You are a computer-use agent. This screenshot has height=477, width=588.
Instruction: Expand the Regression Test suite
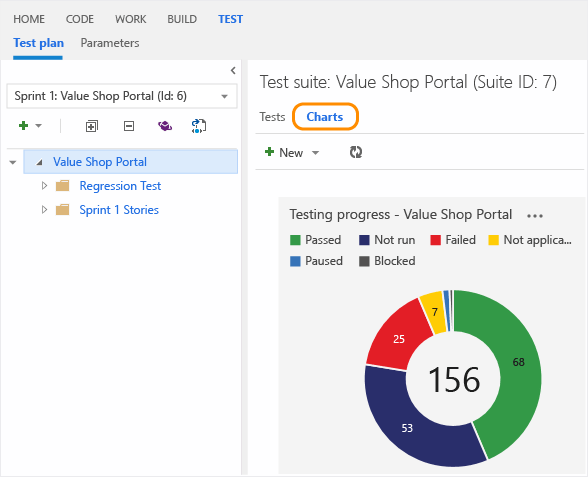[44, 186]
